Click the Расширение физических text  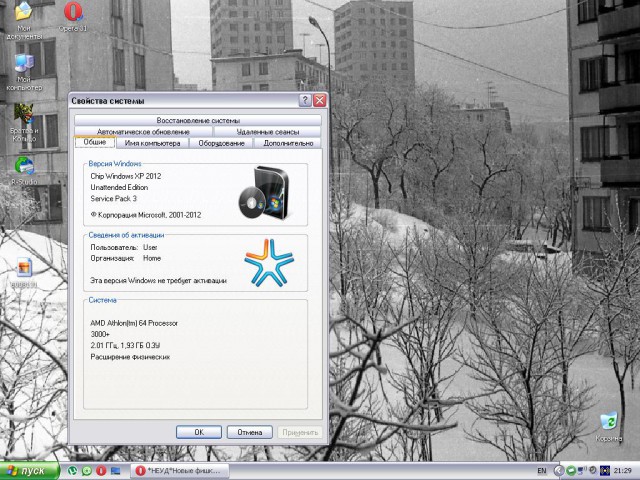(x=130, y=357)
